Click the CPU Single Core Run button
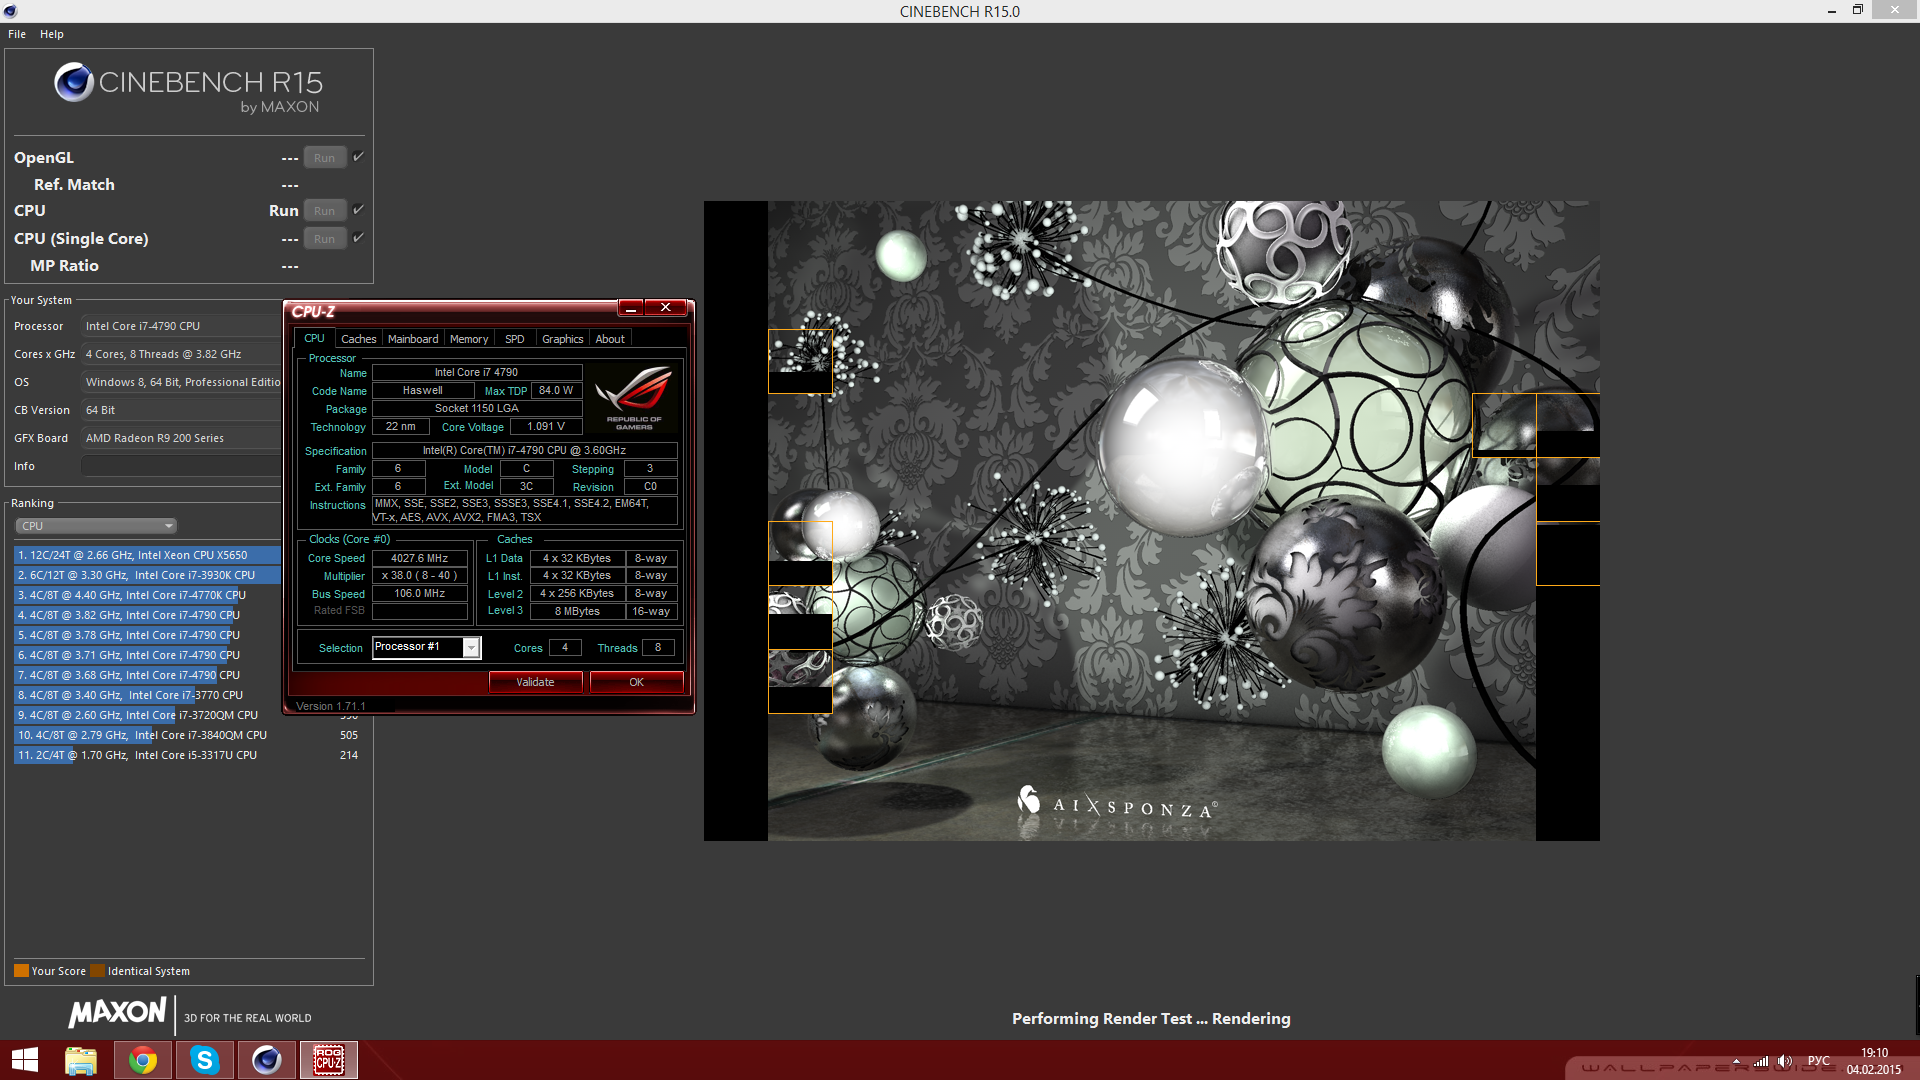 click(x=325, y=239)
